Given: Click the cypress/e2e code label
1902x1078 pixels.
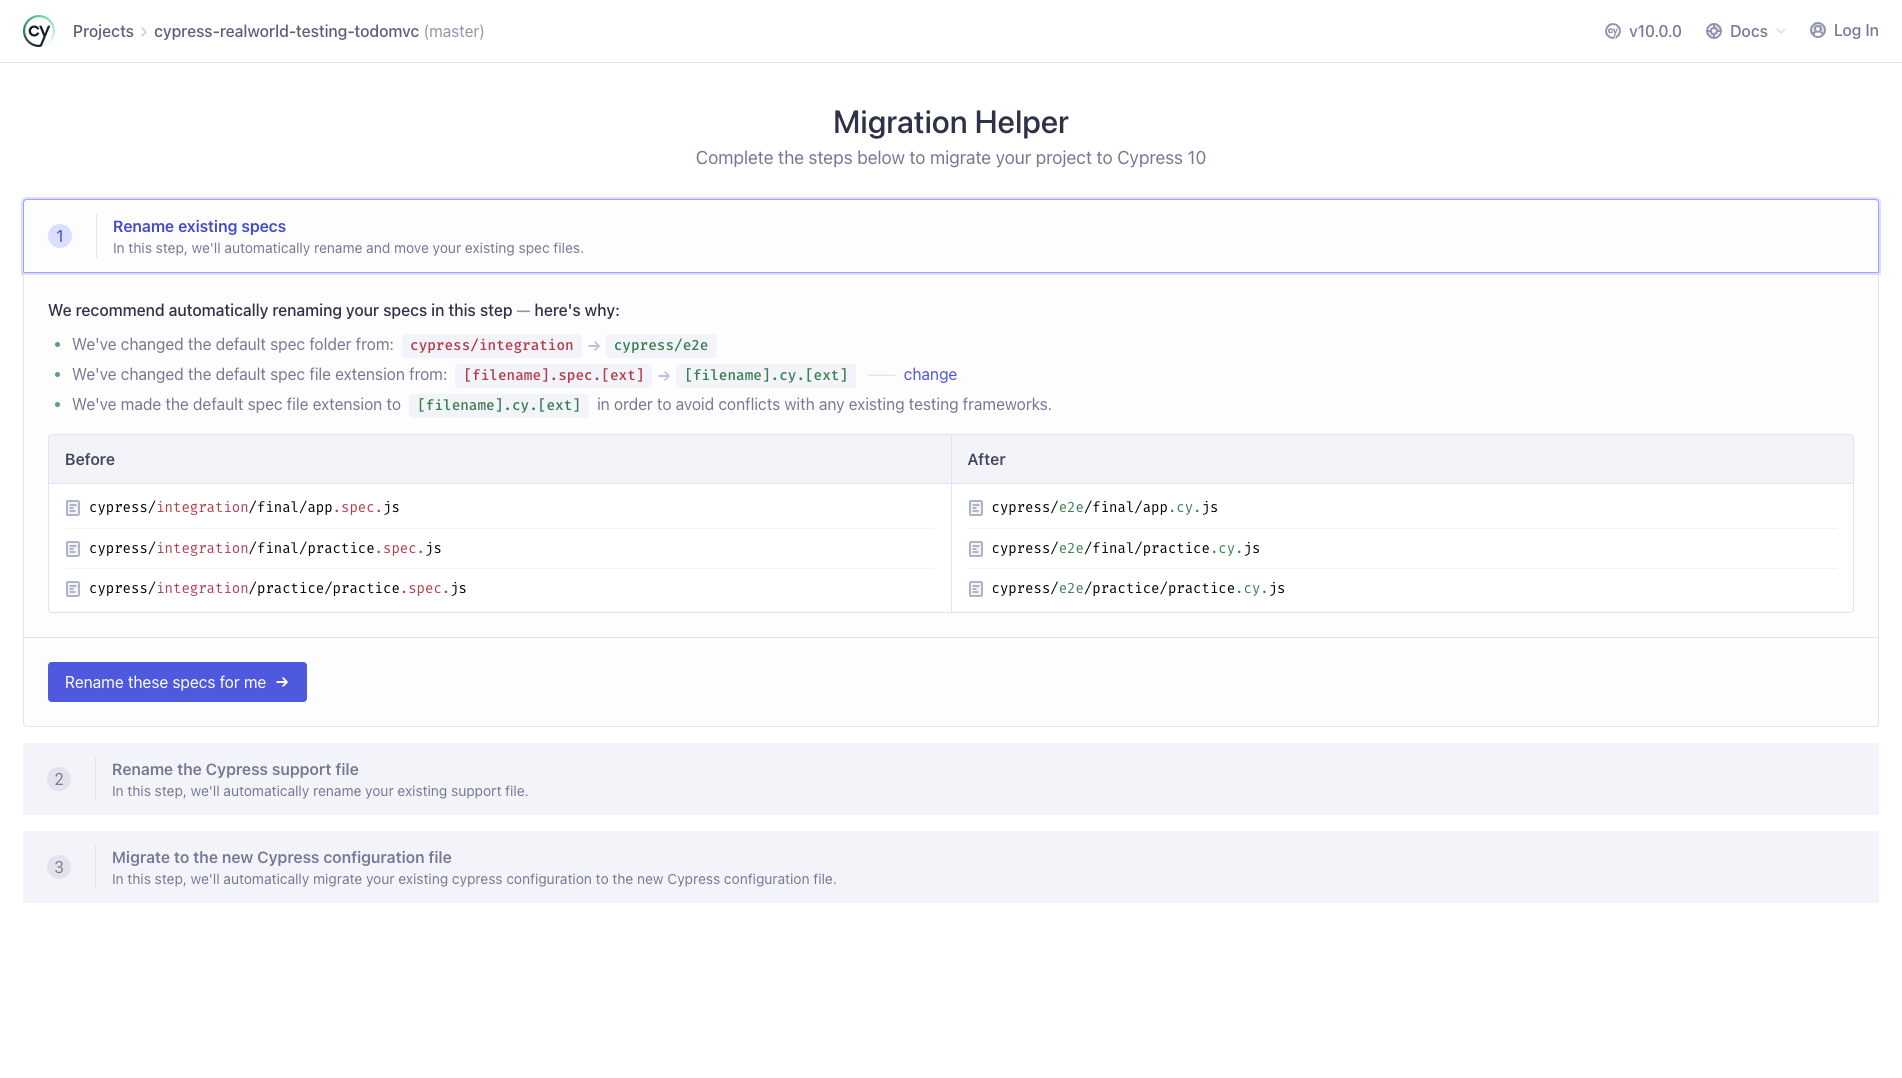Looking at the screenshot, I should pos(661,345).
